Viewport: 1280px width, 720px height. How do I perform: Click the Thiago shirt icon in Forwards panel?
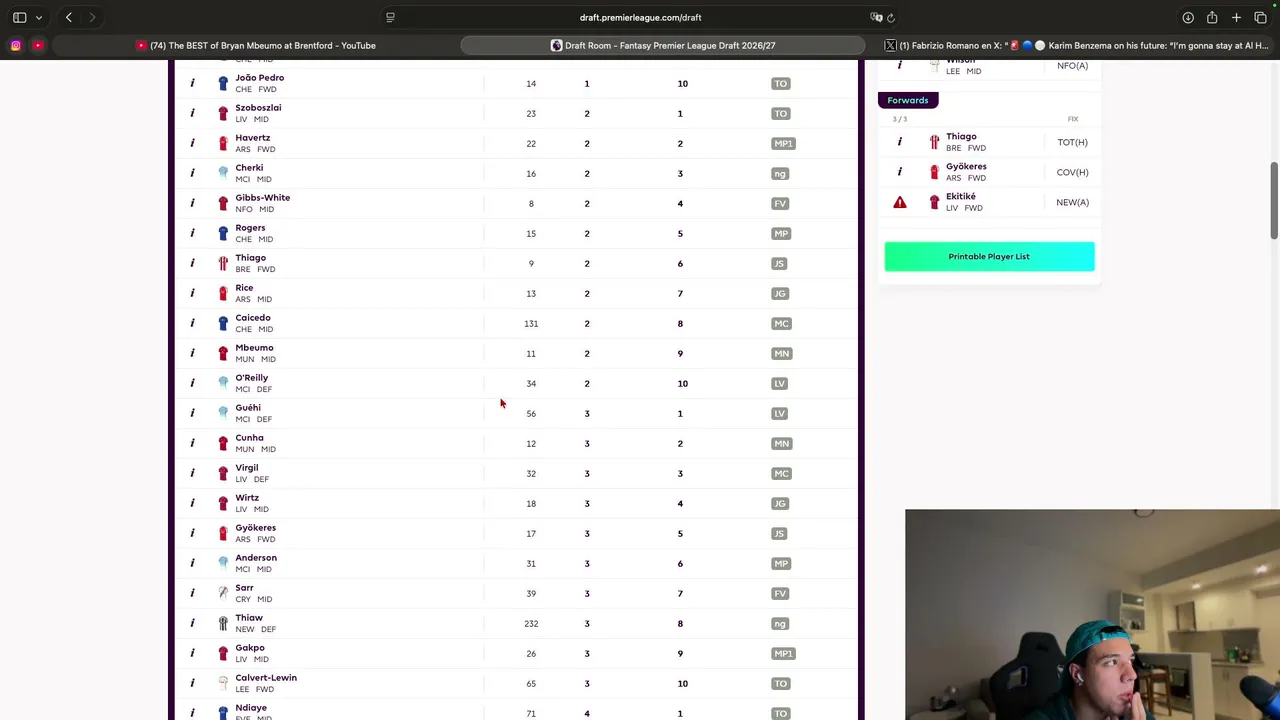tap(934, 142)
